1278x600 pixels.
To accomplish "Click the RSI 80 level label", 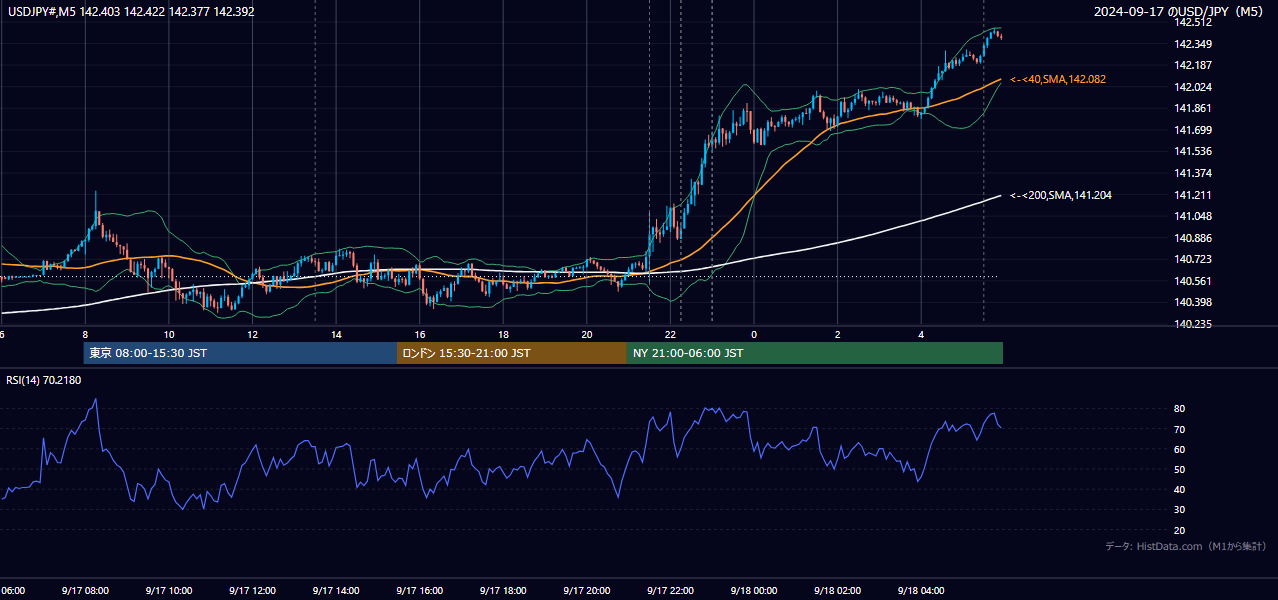I will click(x=1180, y=409).
